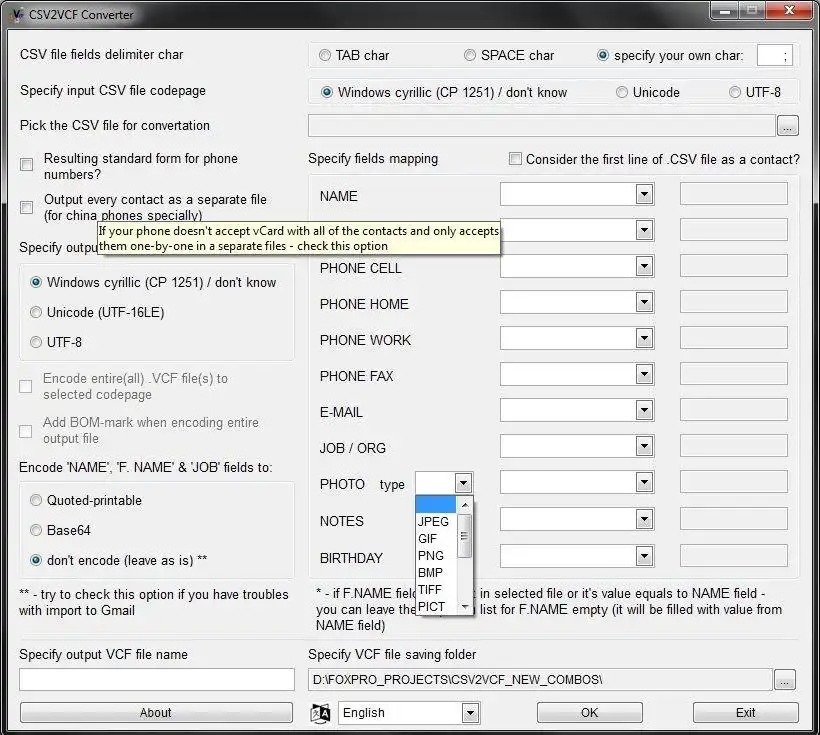Click the language translation icon beside English
Screen dimensions: 820x735
(320, 713)
